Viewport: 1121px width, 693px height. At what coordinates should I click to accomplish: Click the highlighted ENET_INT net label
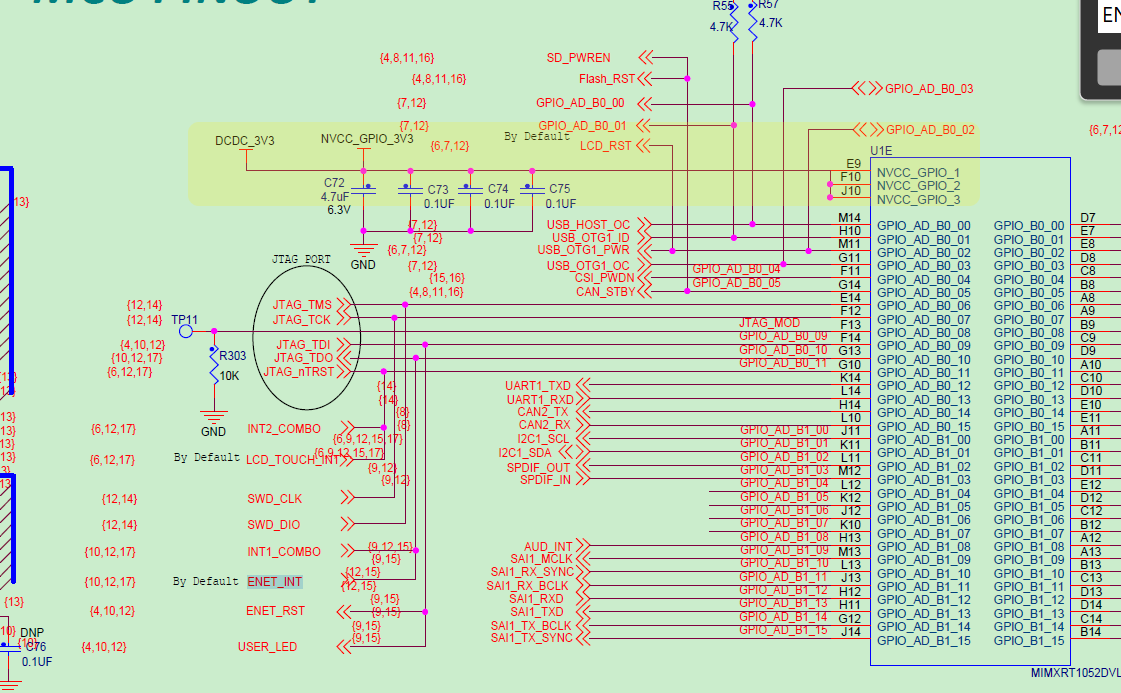point(275,581)
